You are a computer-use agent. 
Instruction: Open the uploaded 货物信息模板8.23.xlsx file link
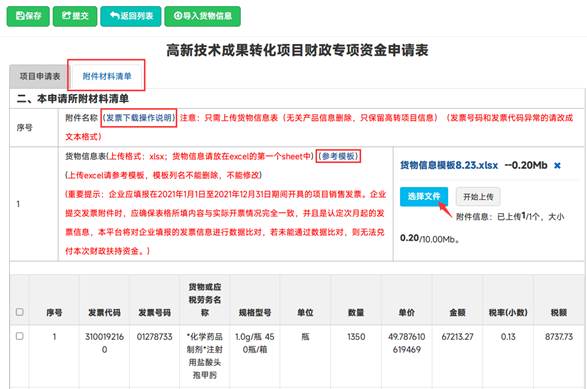(449, 165)
